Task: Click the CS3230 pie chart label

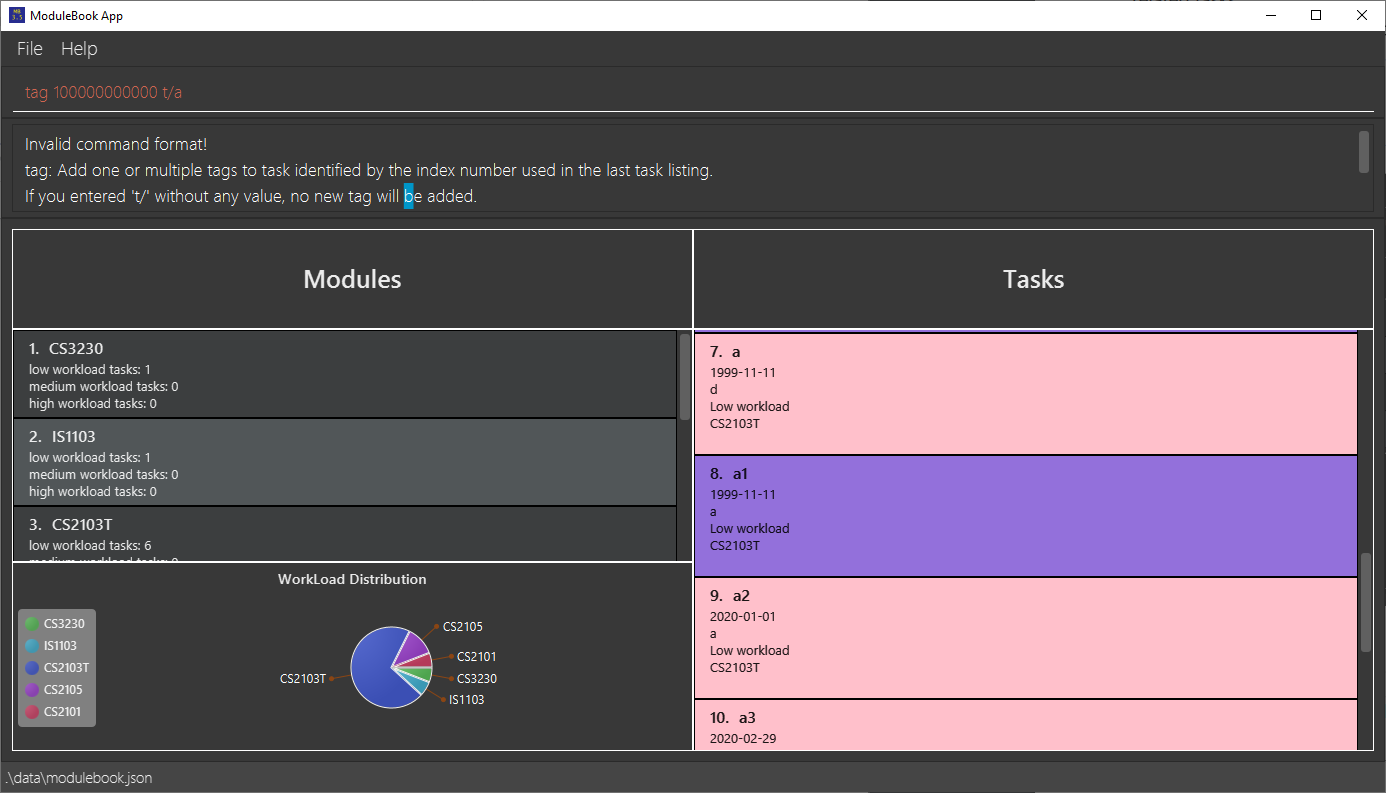Action: [x=477, y=679]
